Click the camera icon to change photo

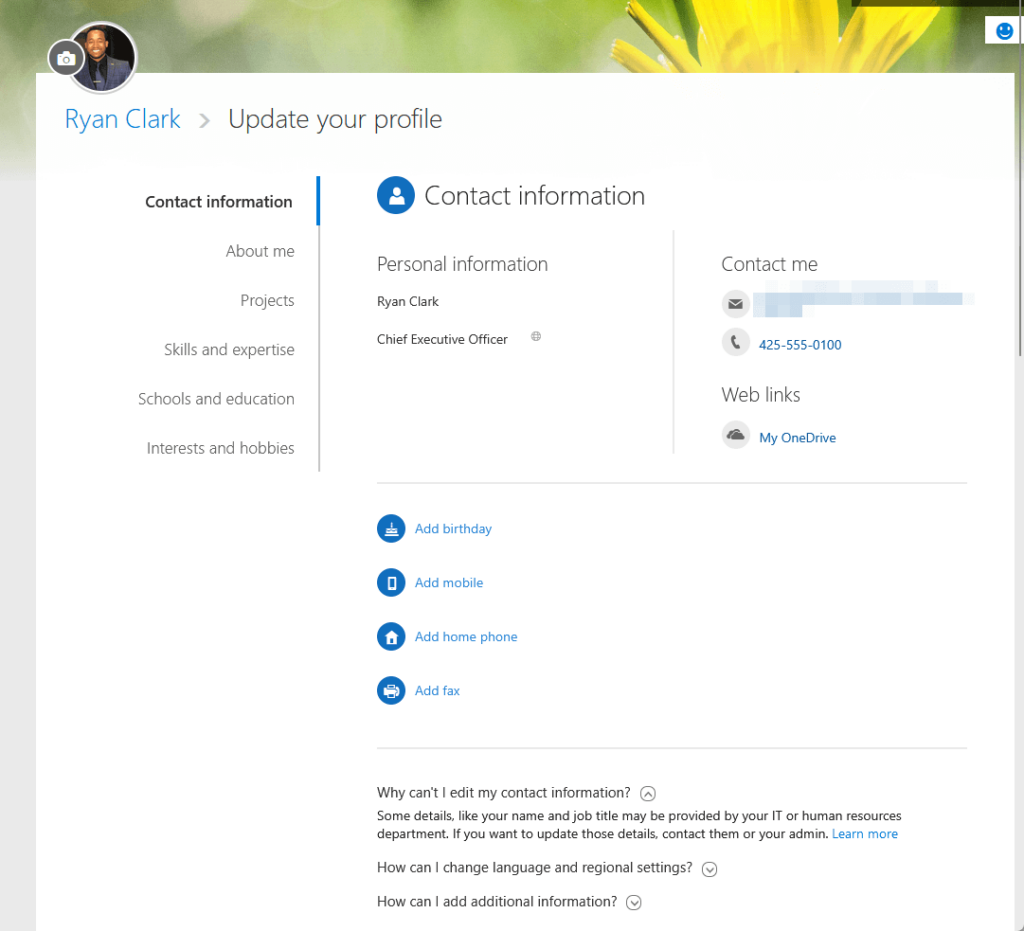[65, 59]
